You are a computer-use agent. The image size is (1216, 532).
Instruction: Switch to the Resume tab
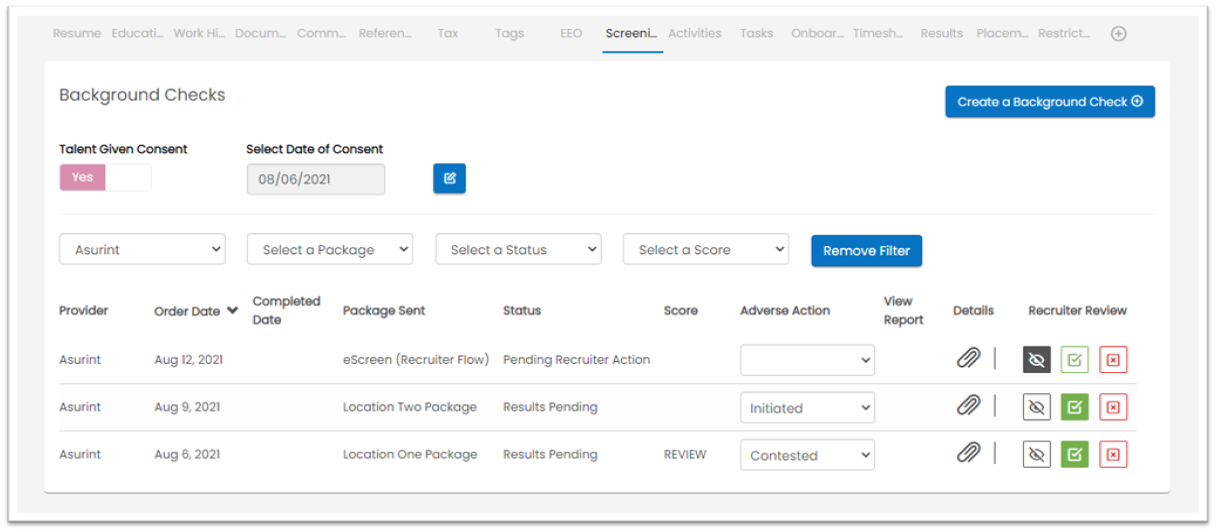tap(77, 33)
